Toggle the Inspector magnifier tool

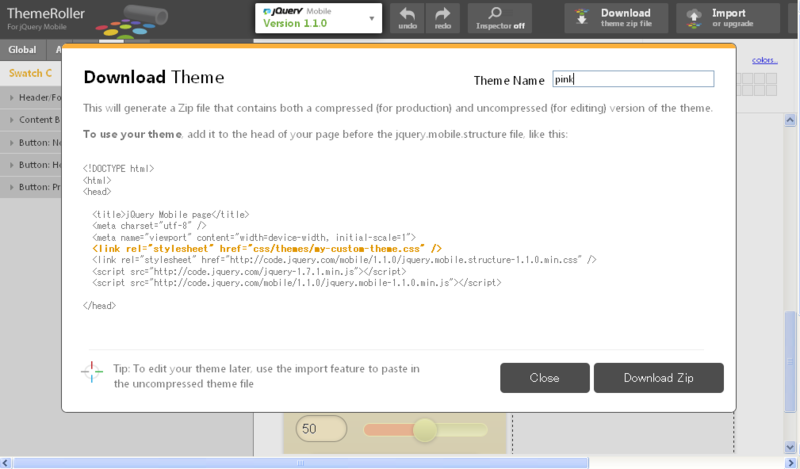500,18
